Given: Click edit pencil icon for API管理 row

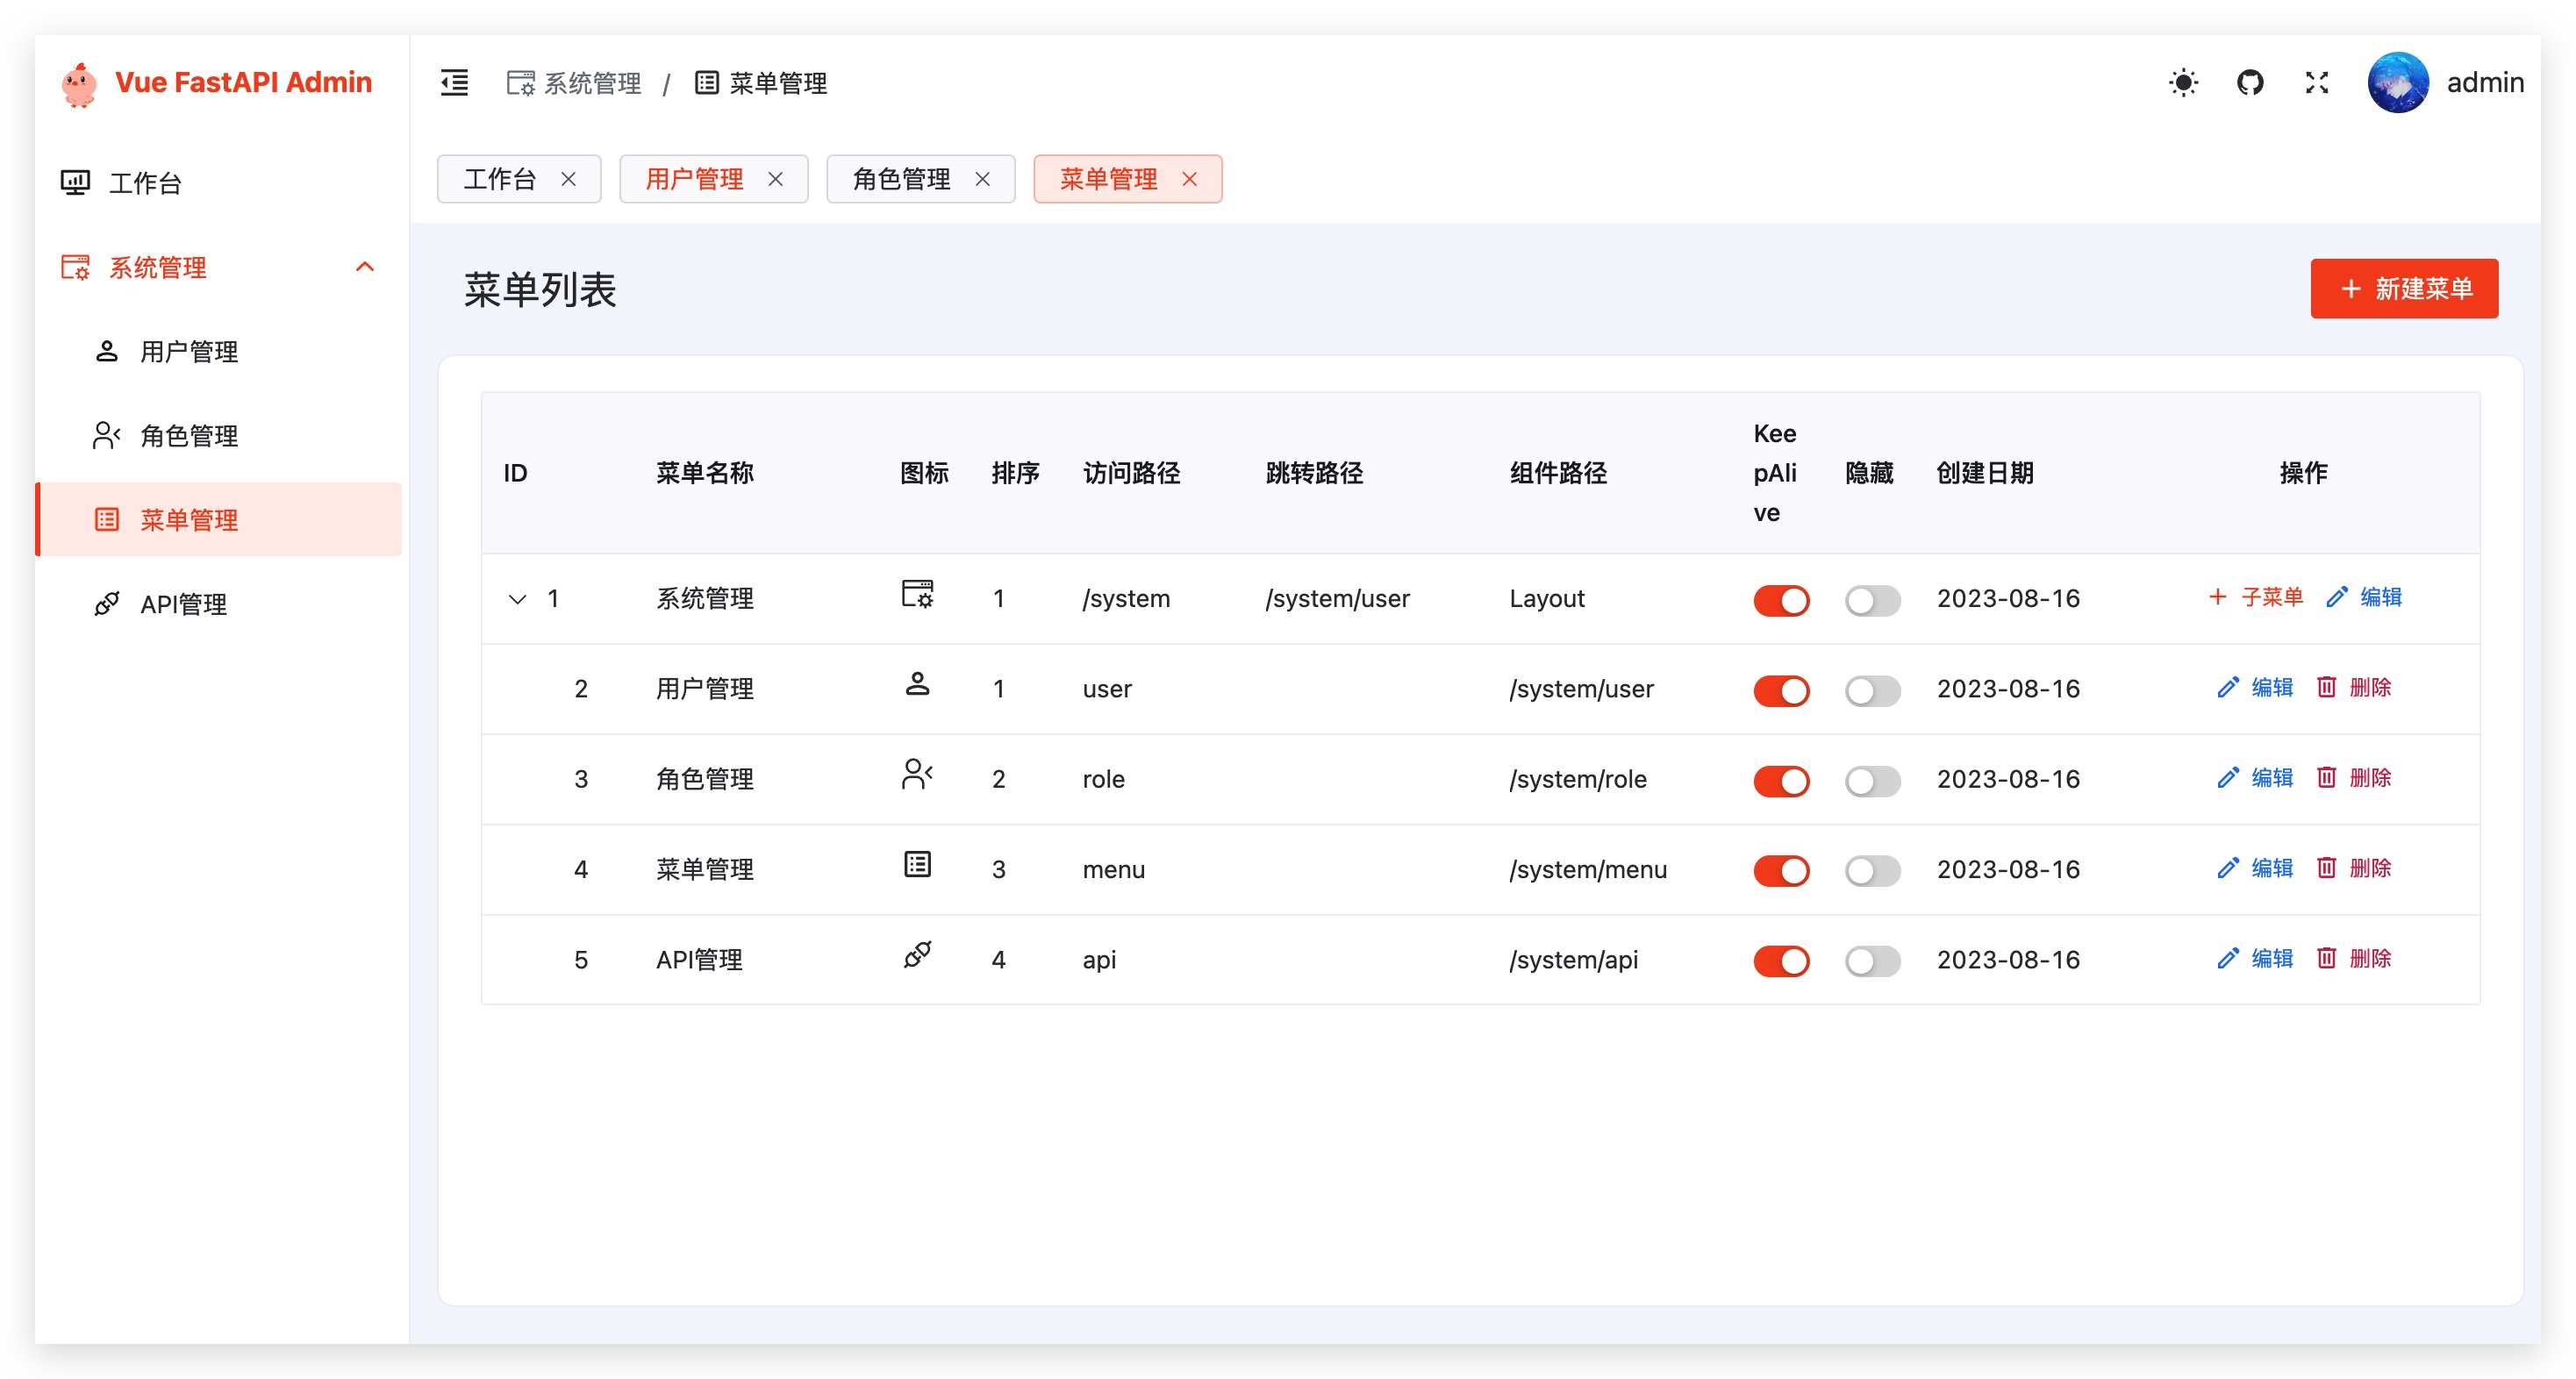Looking at the screenshot, I should pos(2227,958).
